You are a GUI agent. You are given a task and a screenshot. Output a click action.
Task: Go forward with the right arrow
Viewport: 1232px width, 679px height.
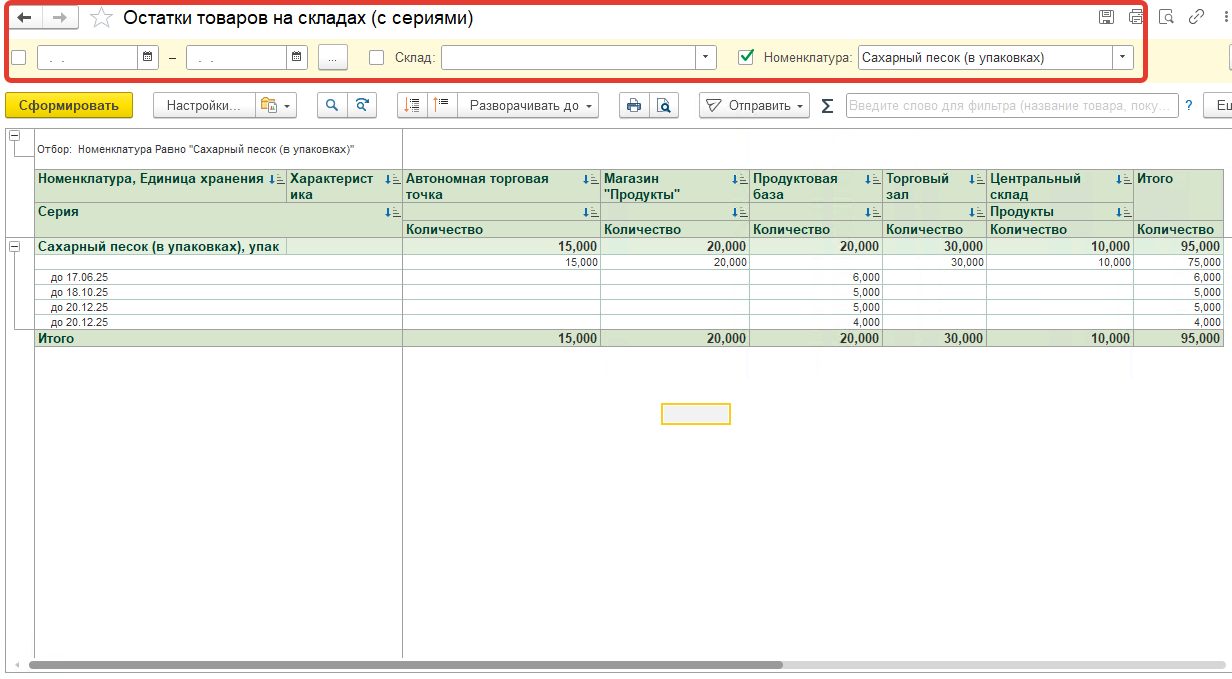[x=60, y=18]
